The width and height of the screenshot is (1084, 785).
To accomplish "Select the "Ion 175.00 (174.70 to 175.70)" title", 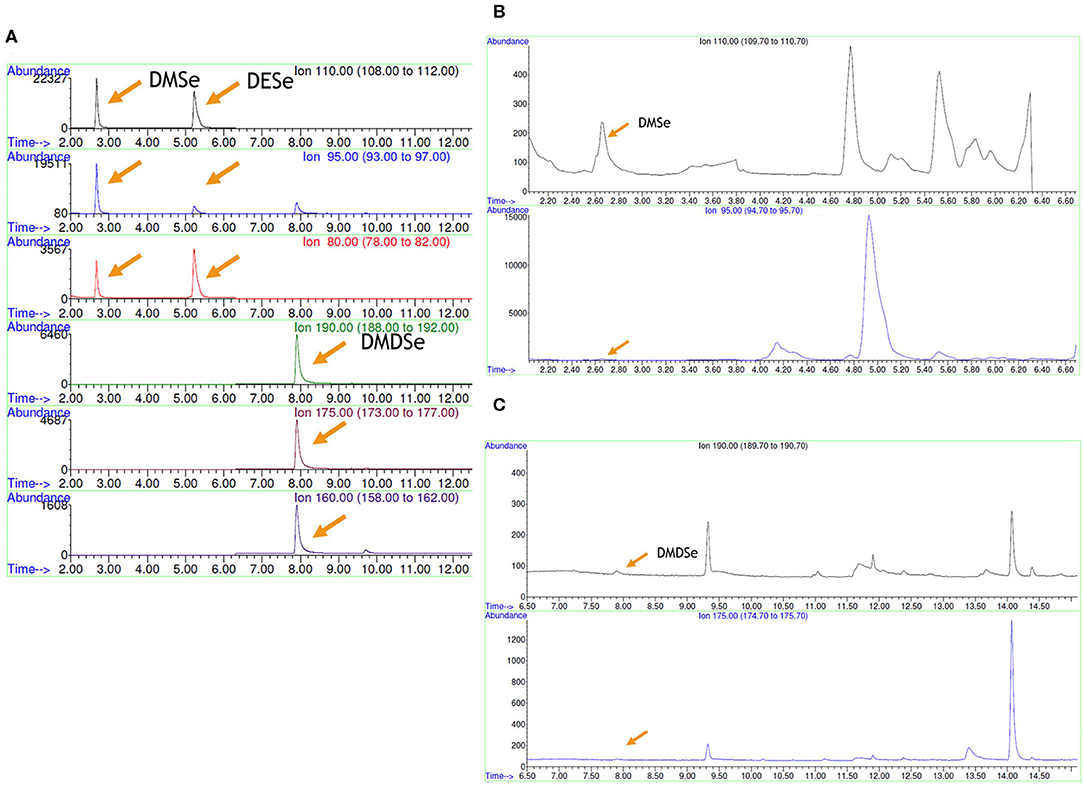I will [753, 616].
